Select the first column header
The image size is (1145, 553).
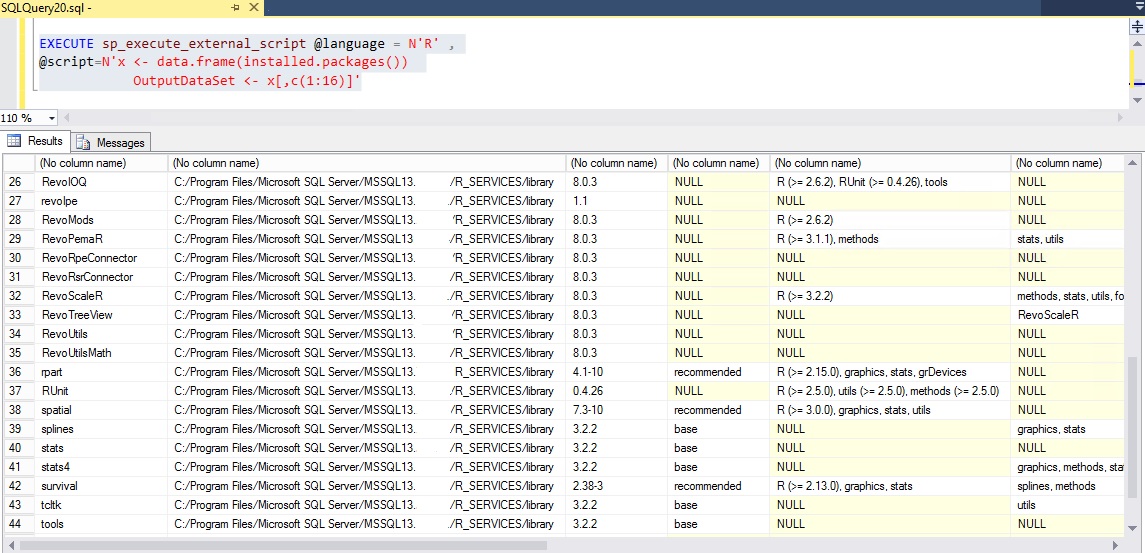pos(100,163)
